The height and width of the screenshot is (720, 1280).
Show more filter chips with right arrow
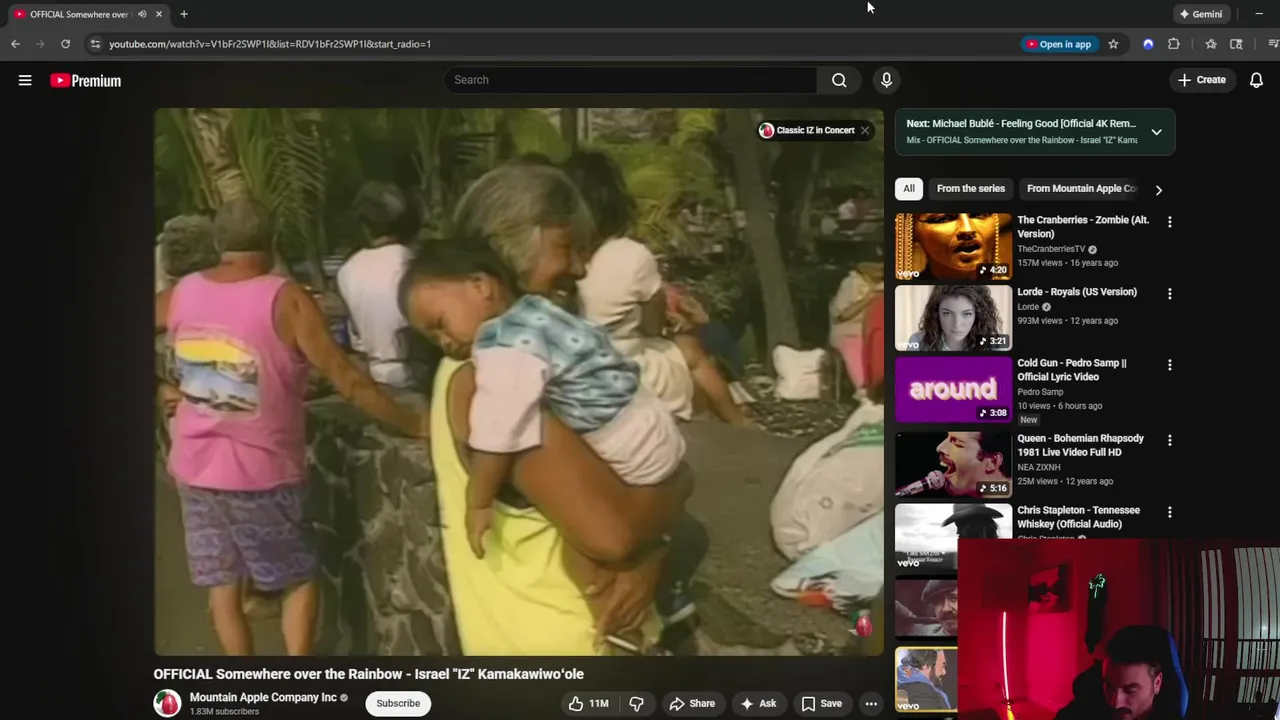(x=1159, y=189)
